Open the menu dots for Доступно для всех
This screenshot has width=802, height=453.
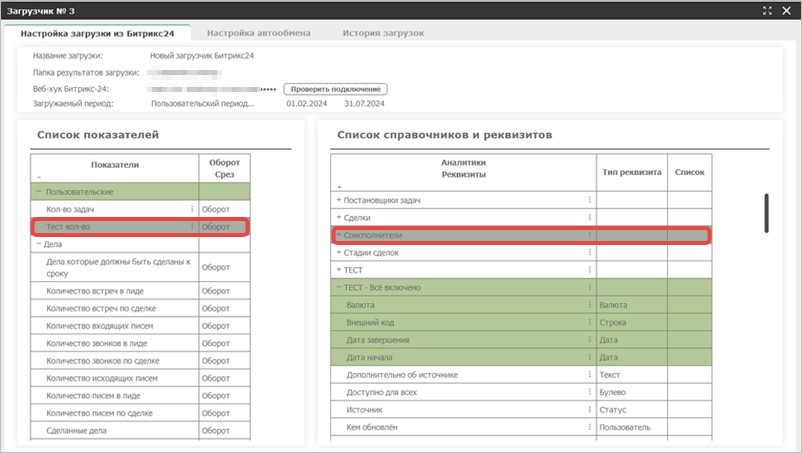pos(590,392)
